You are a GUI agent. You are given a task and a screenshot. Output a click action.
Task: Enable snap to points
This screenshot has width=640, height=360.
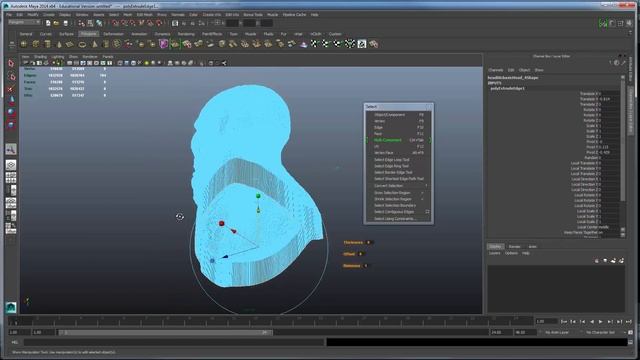click(133, 23)
